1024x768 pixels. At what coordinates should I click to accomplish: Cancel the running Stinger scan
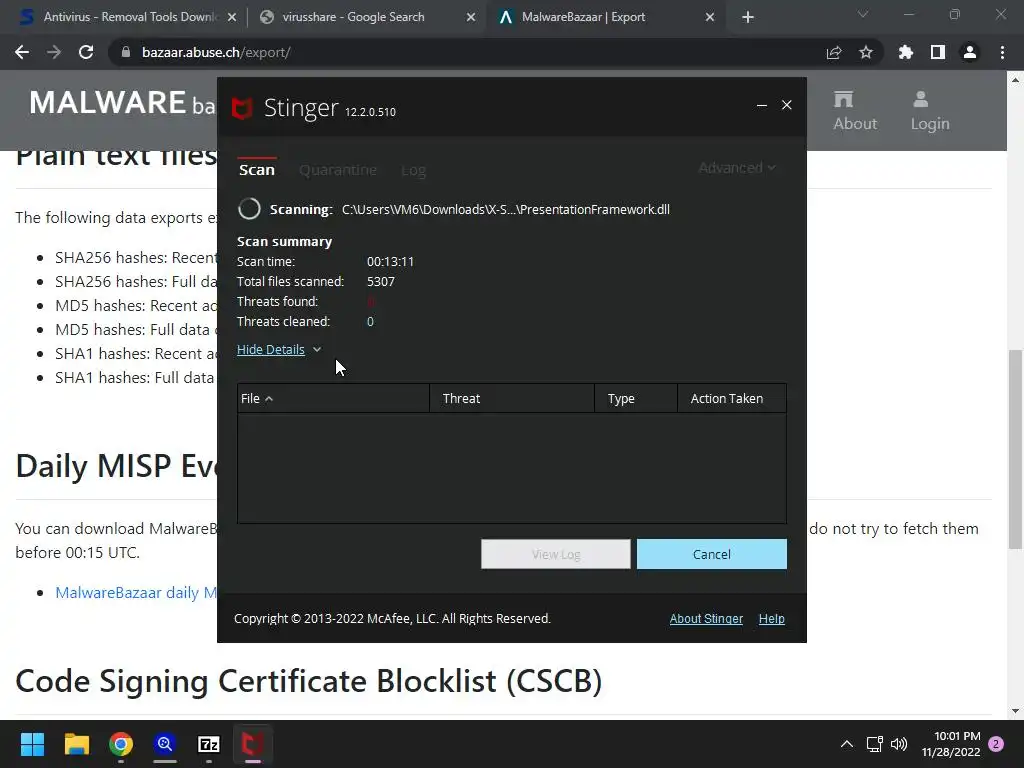(712, 554)
